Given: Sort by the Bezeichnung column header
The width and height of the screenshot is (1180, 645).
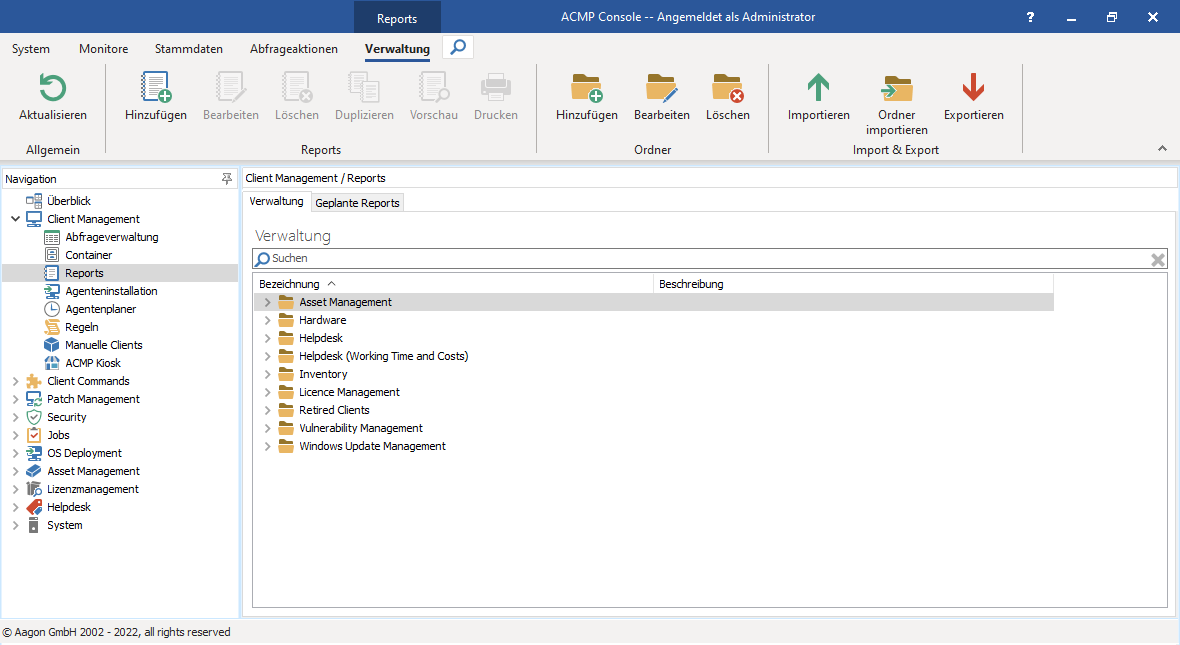Looking at the screenshot, I should pyautogui.click(x=453, y=284).
